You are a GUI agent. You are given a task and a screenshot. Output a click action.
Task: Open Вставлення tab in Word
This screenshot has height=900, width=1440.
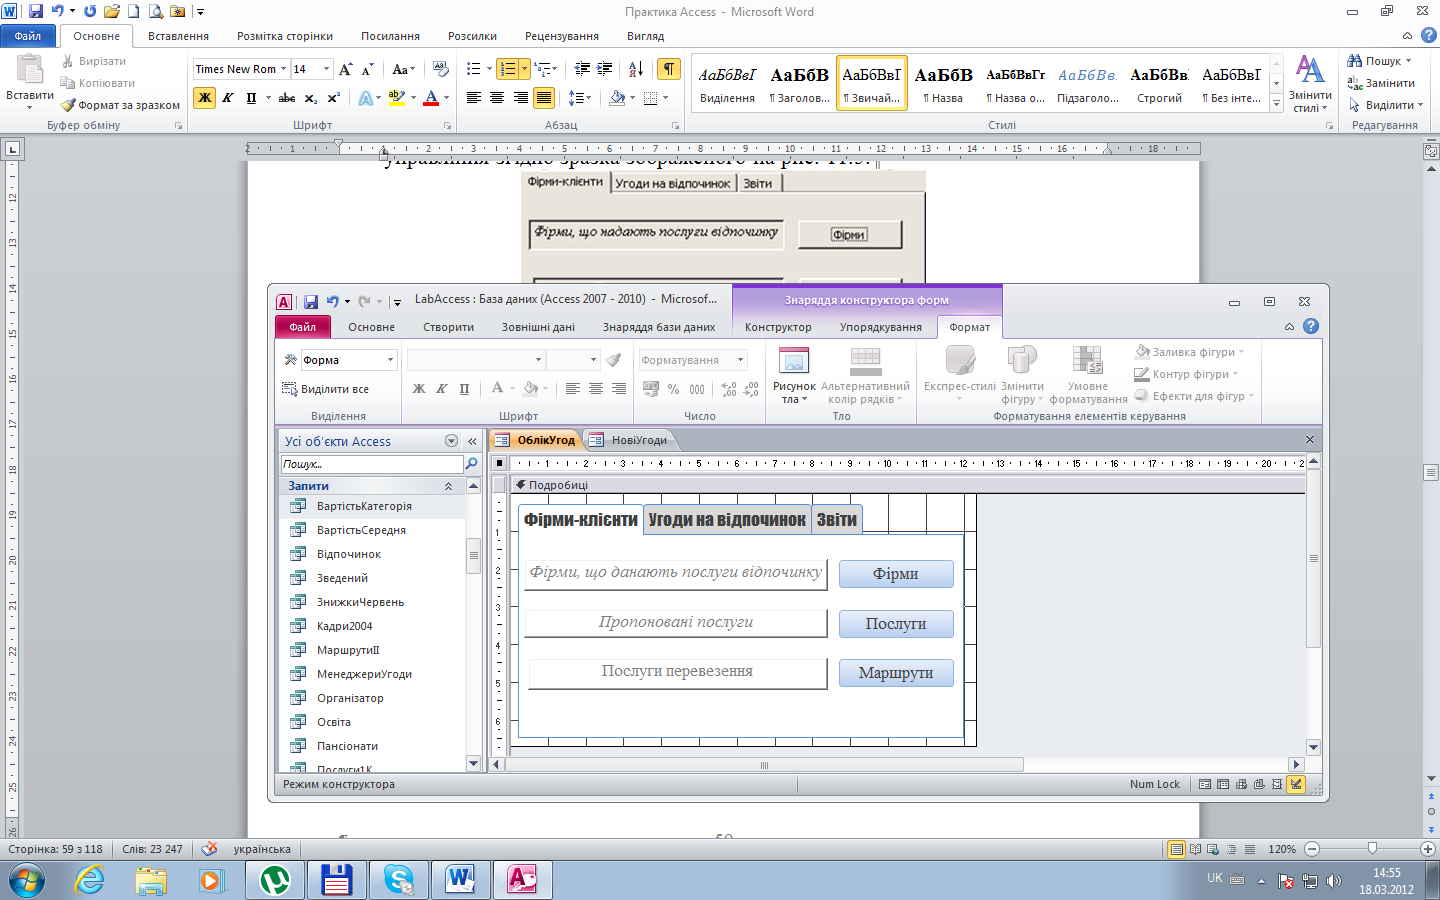pyautogui.click(x=178, y=36)
